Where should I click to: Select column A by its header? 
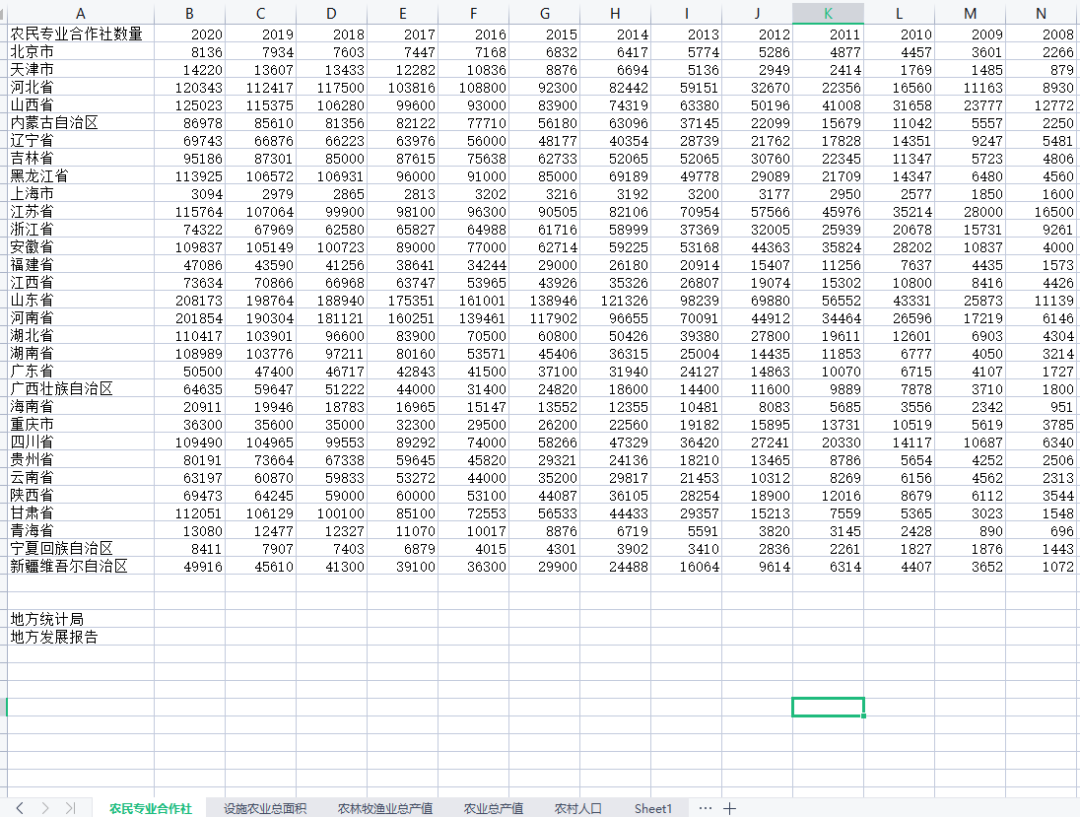81,13
